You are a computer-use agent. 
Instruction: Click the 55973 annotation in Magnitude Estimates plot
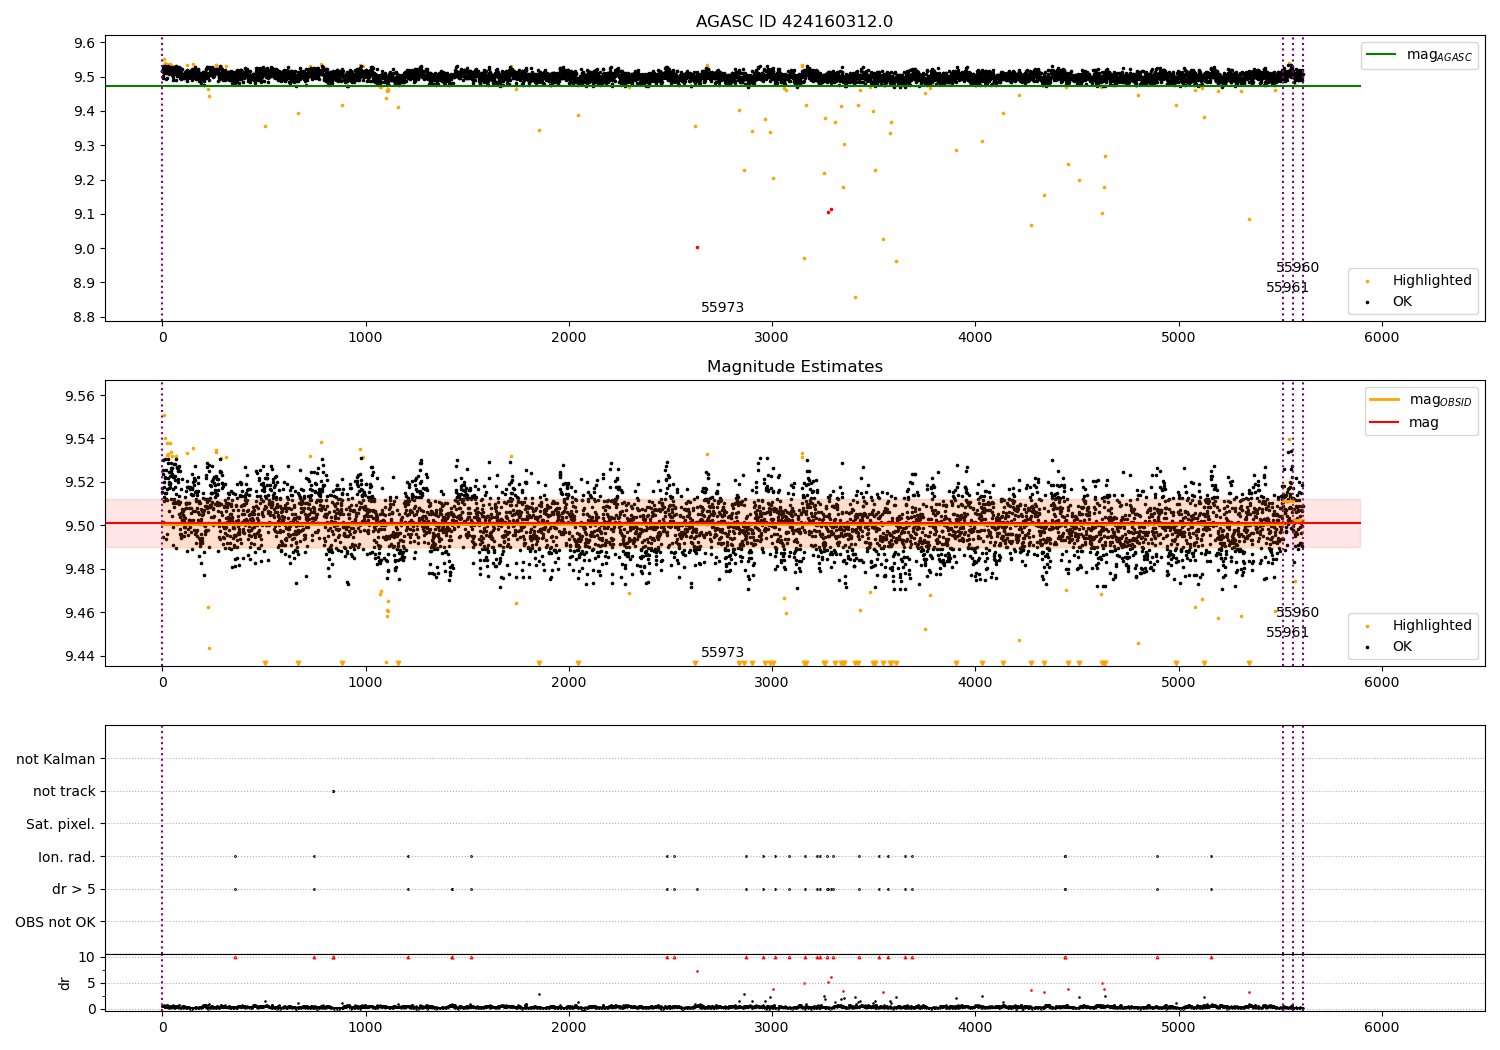(722, 652)
